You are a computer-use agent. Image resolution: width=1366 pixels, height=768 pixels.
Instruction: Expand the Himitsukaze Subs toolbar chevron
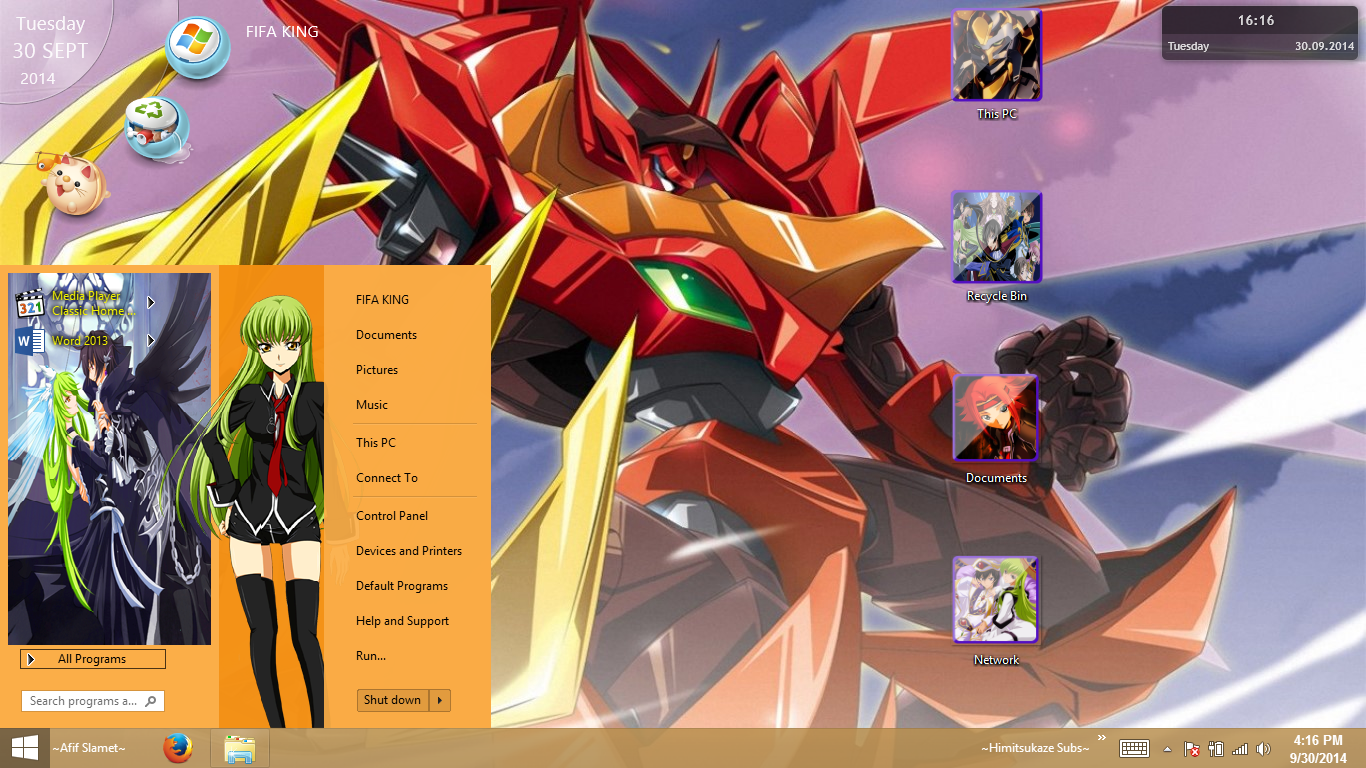[x=1102, y=739]
